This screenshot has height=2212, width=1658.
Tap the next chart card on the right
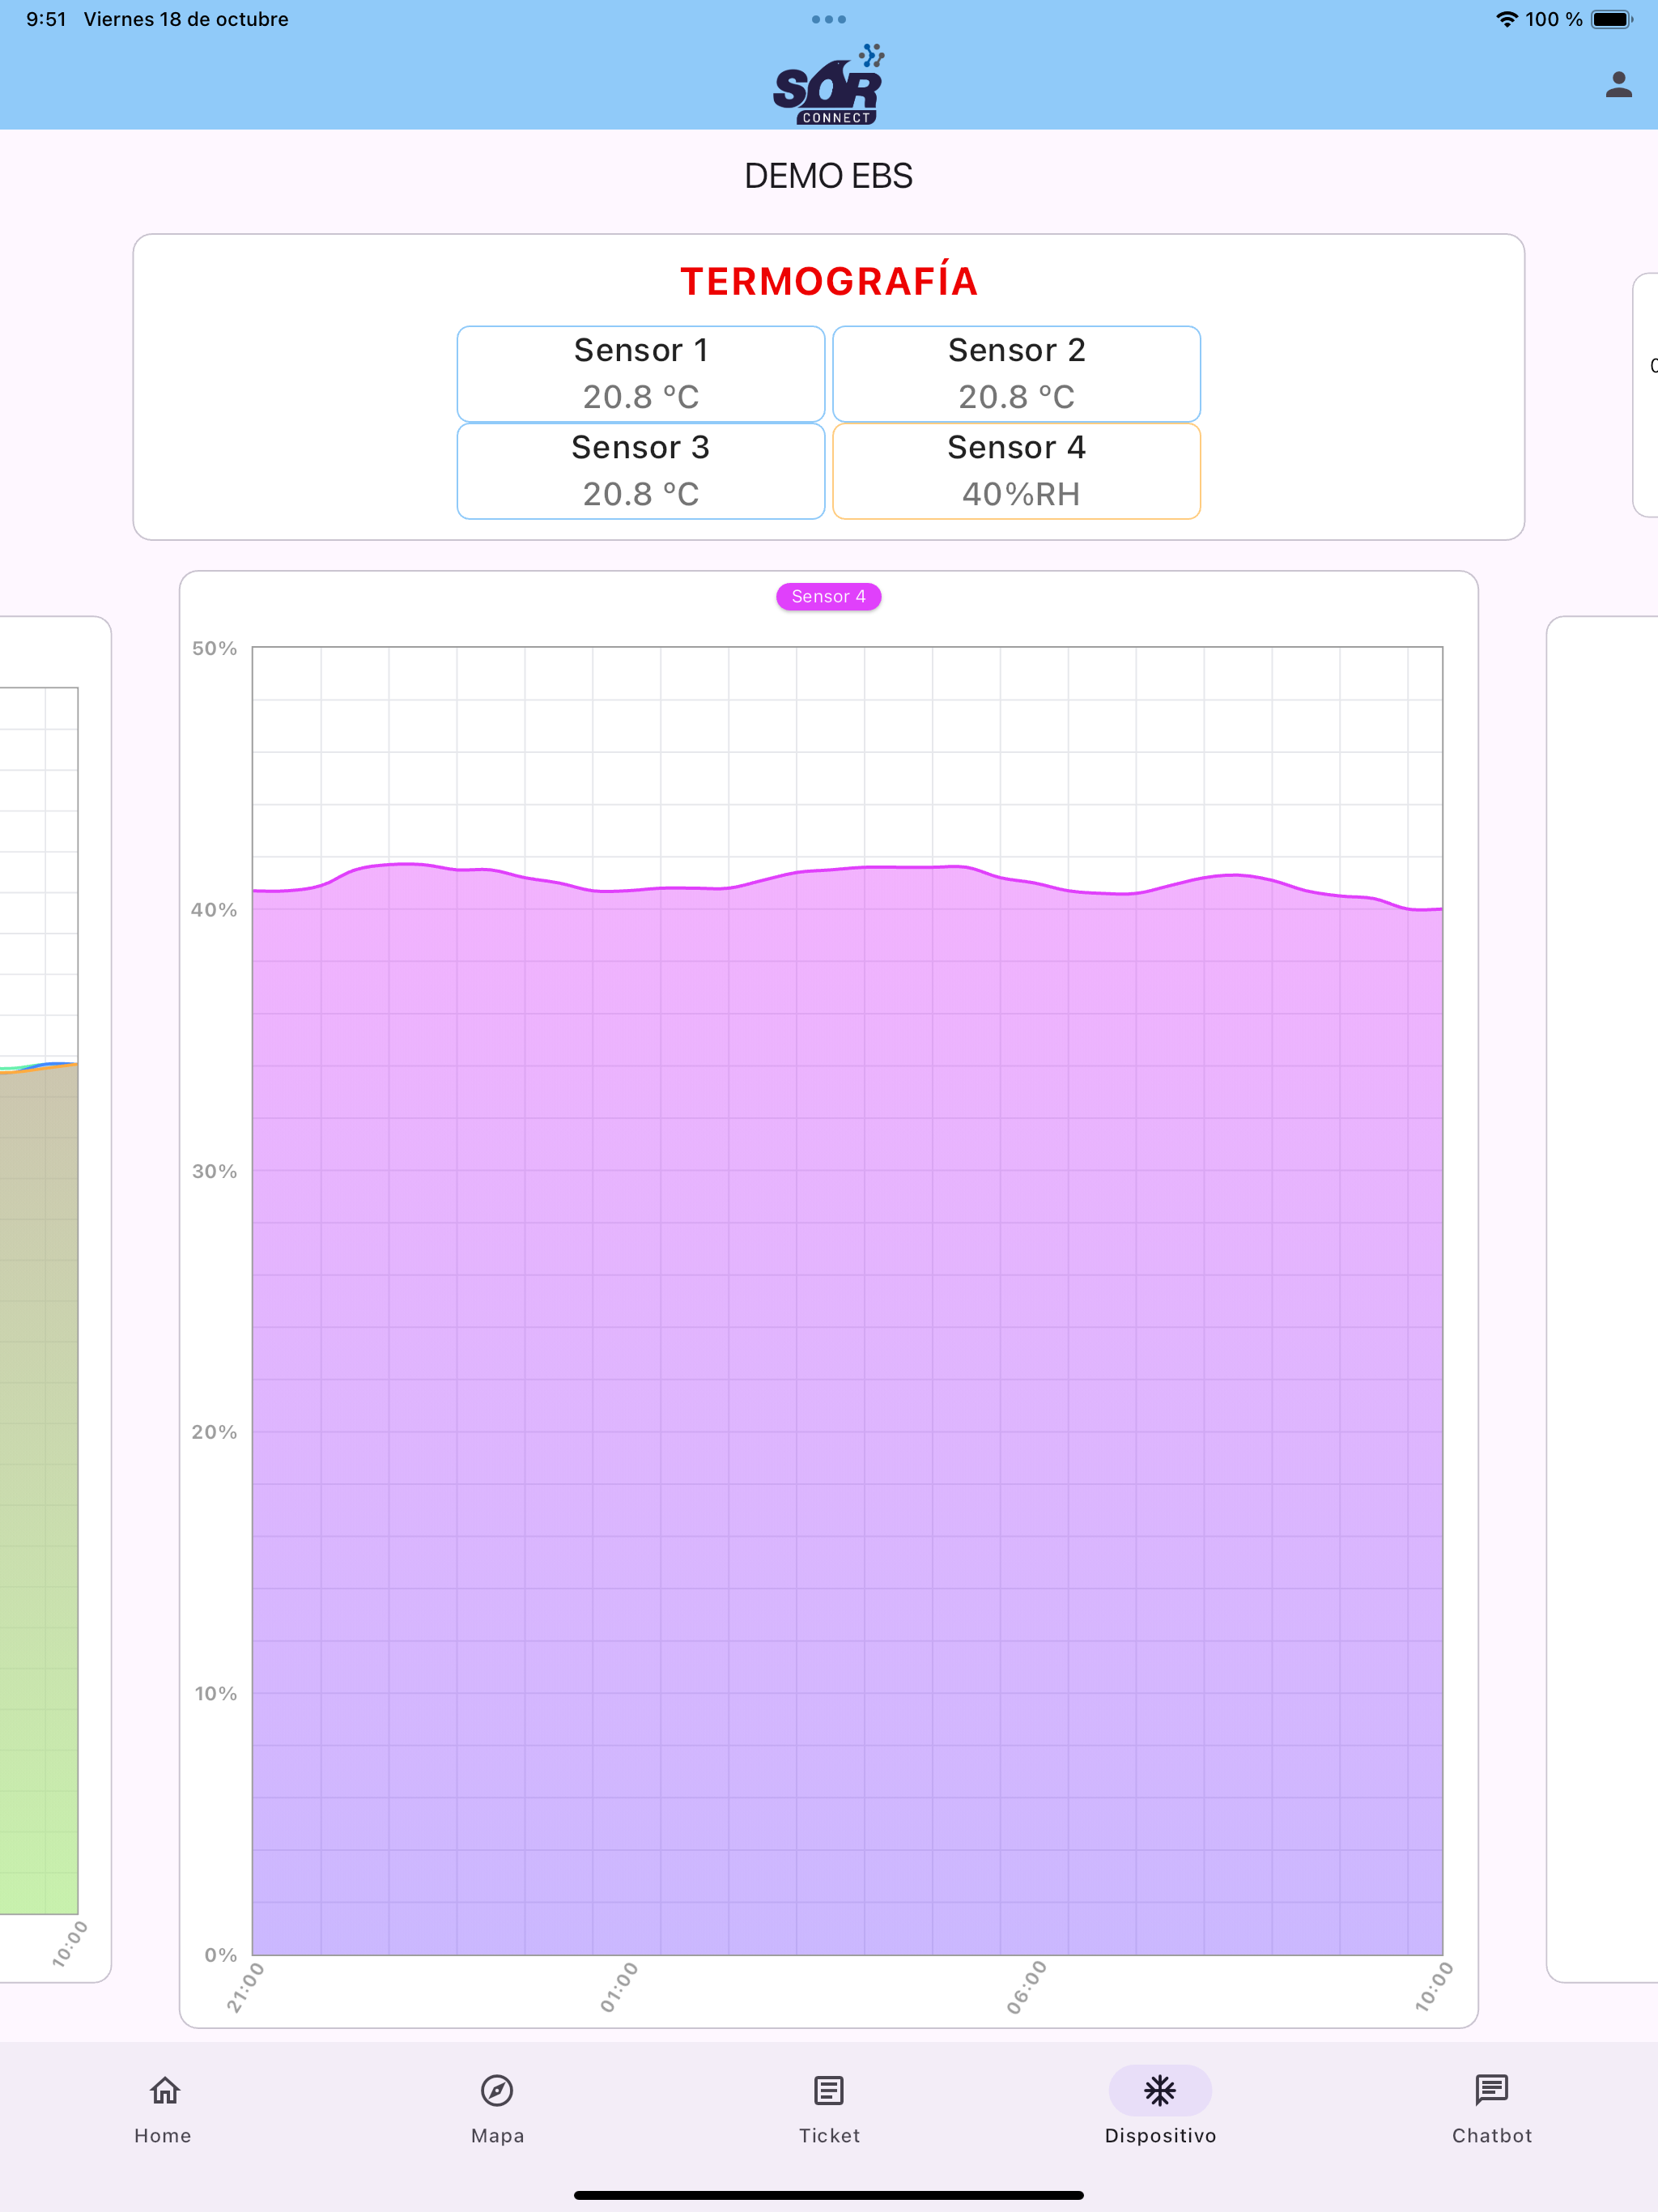[1602, 1298]
